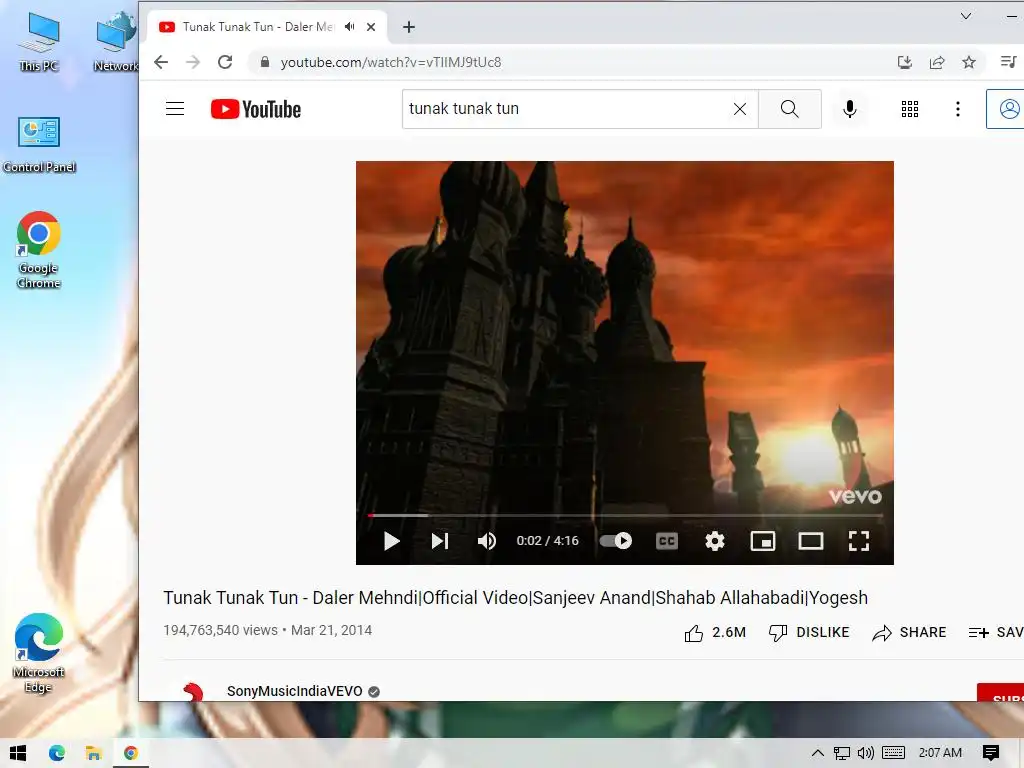Viewport: 1024px width, 768px height.
Task: Install the YouTube app icon in address bar
Action: (904, 62)
